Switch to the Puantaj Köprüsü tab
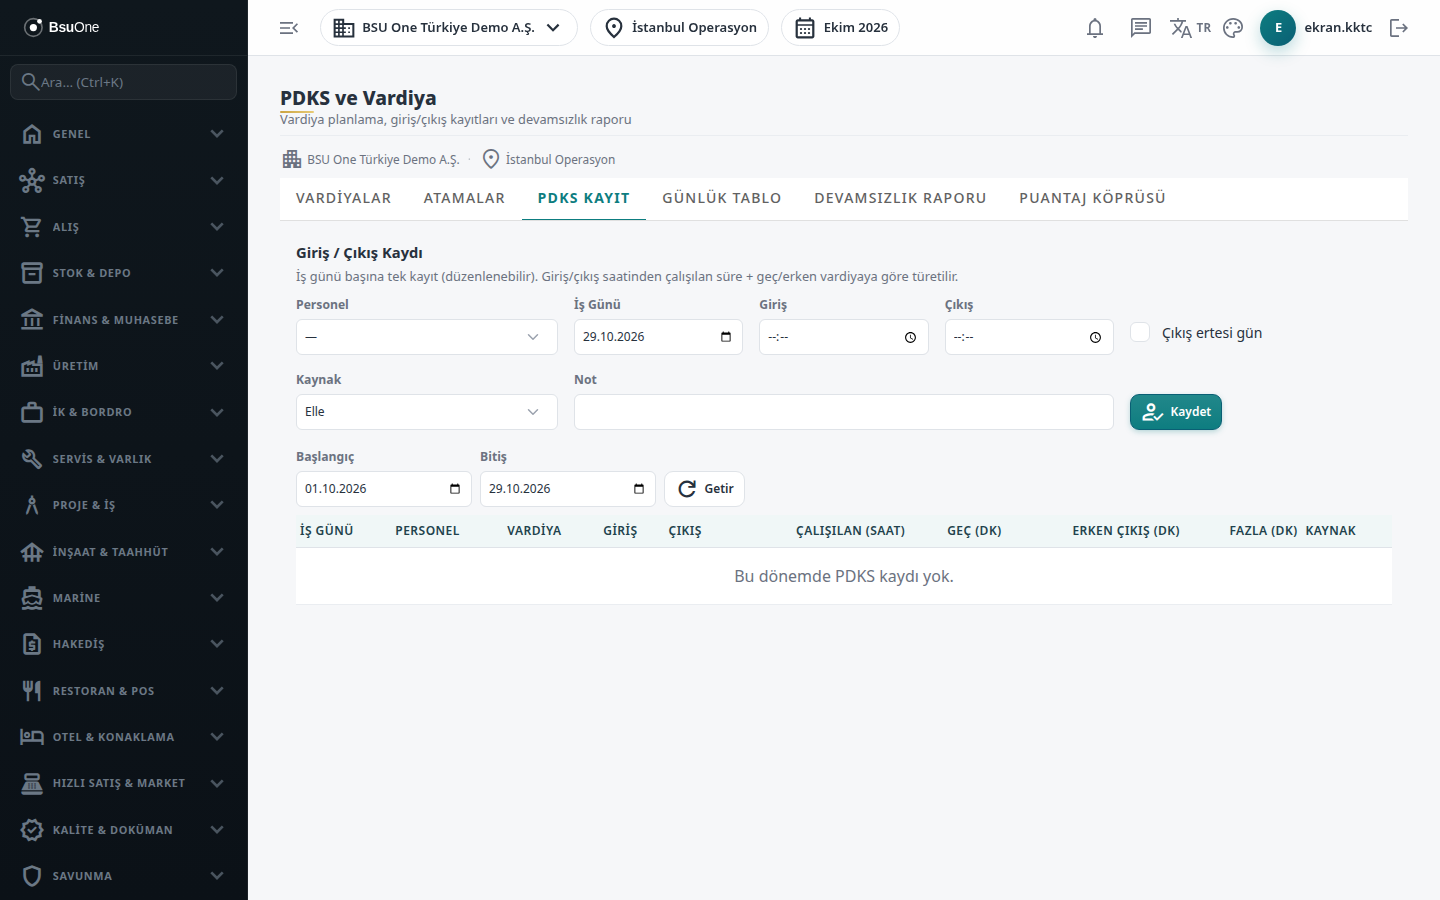The width and height of the screenshot is (1440, 900). (x=1092, y=198)
